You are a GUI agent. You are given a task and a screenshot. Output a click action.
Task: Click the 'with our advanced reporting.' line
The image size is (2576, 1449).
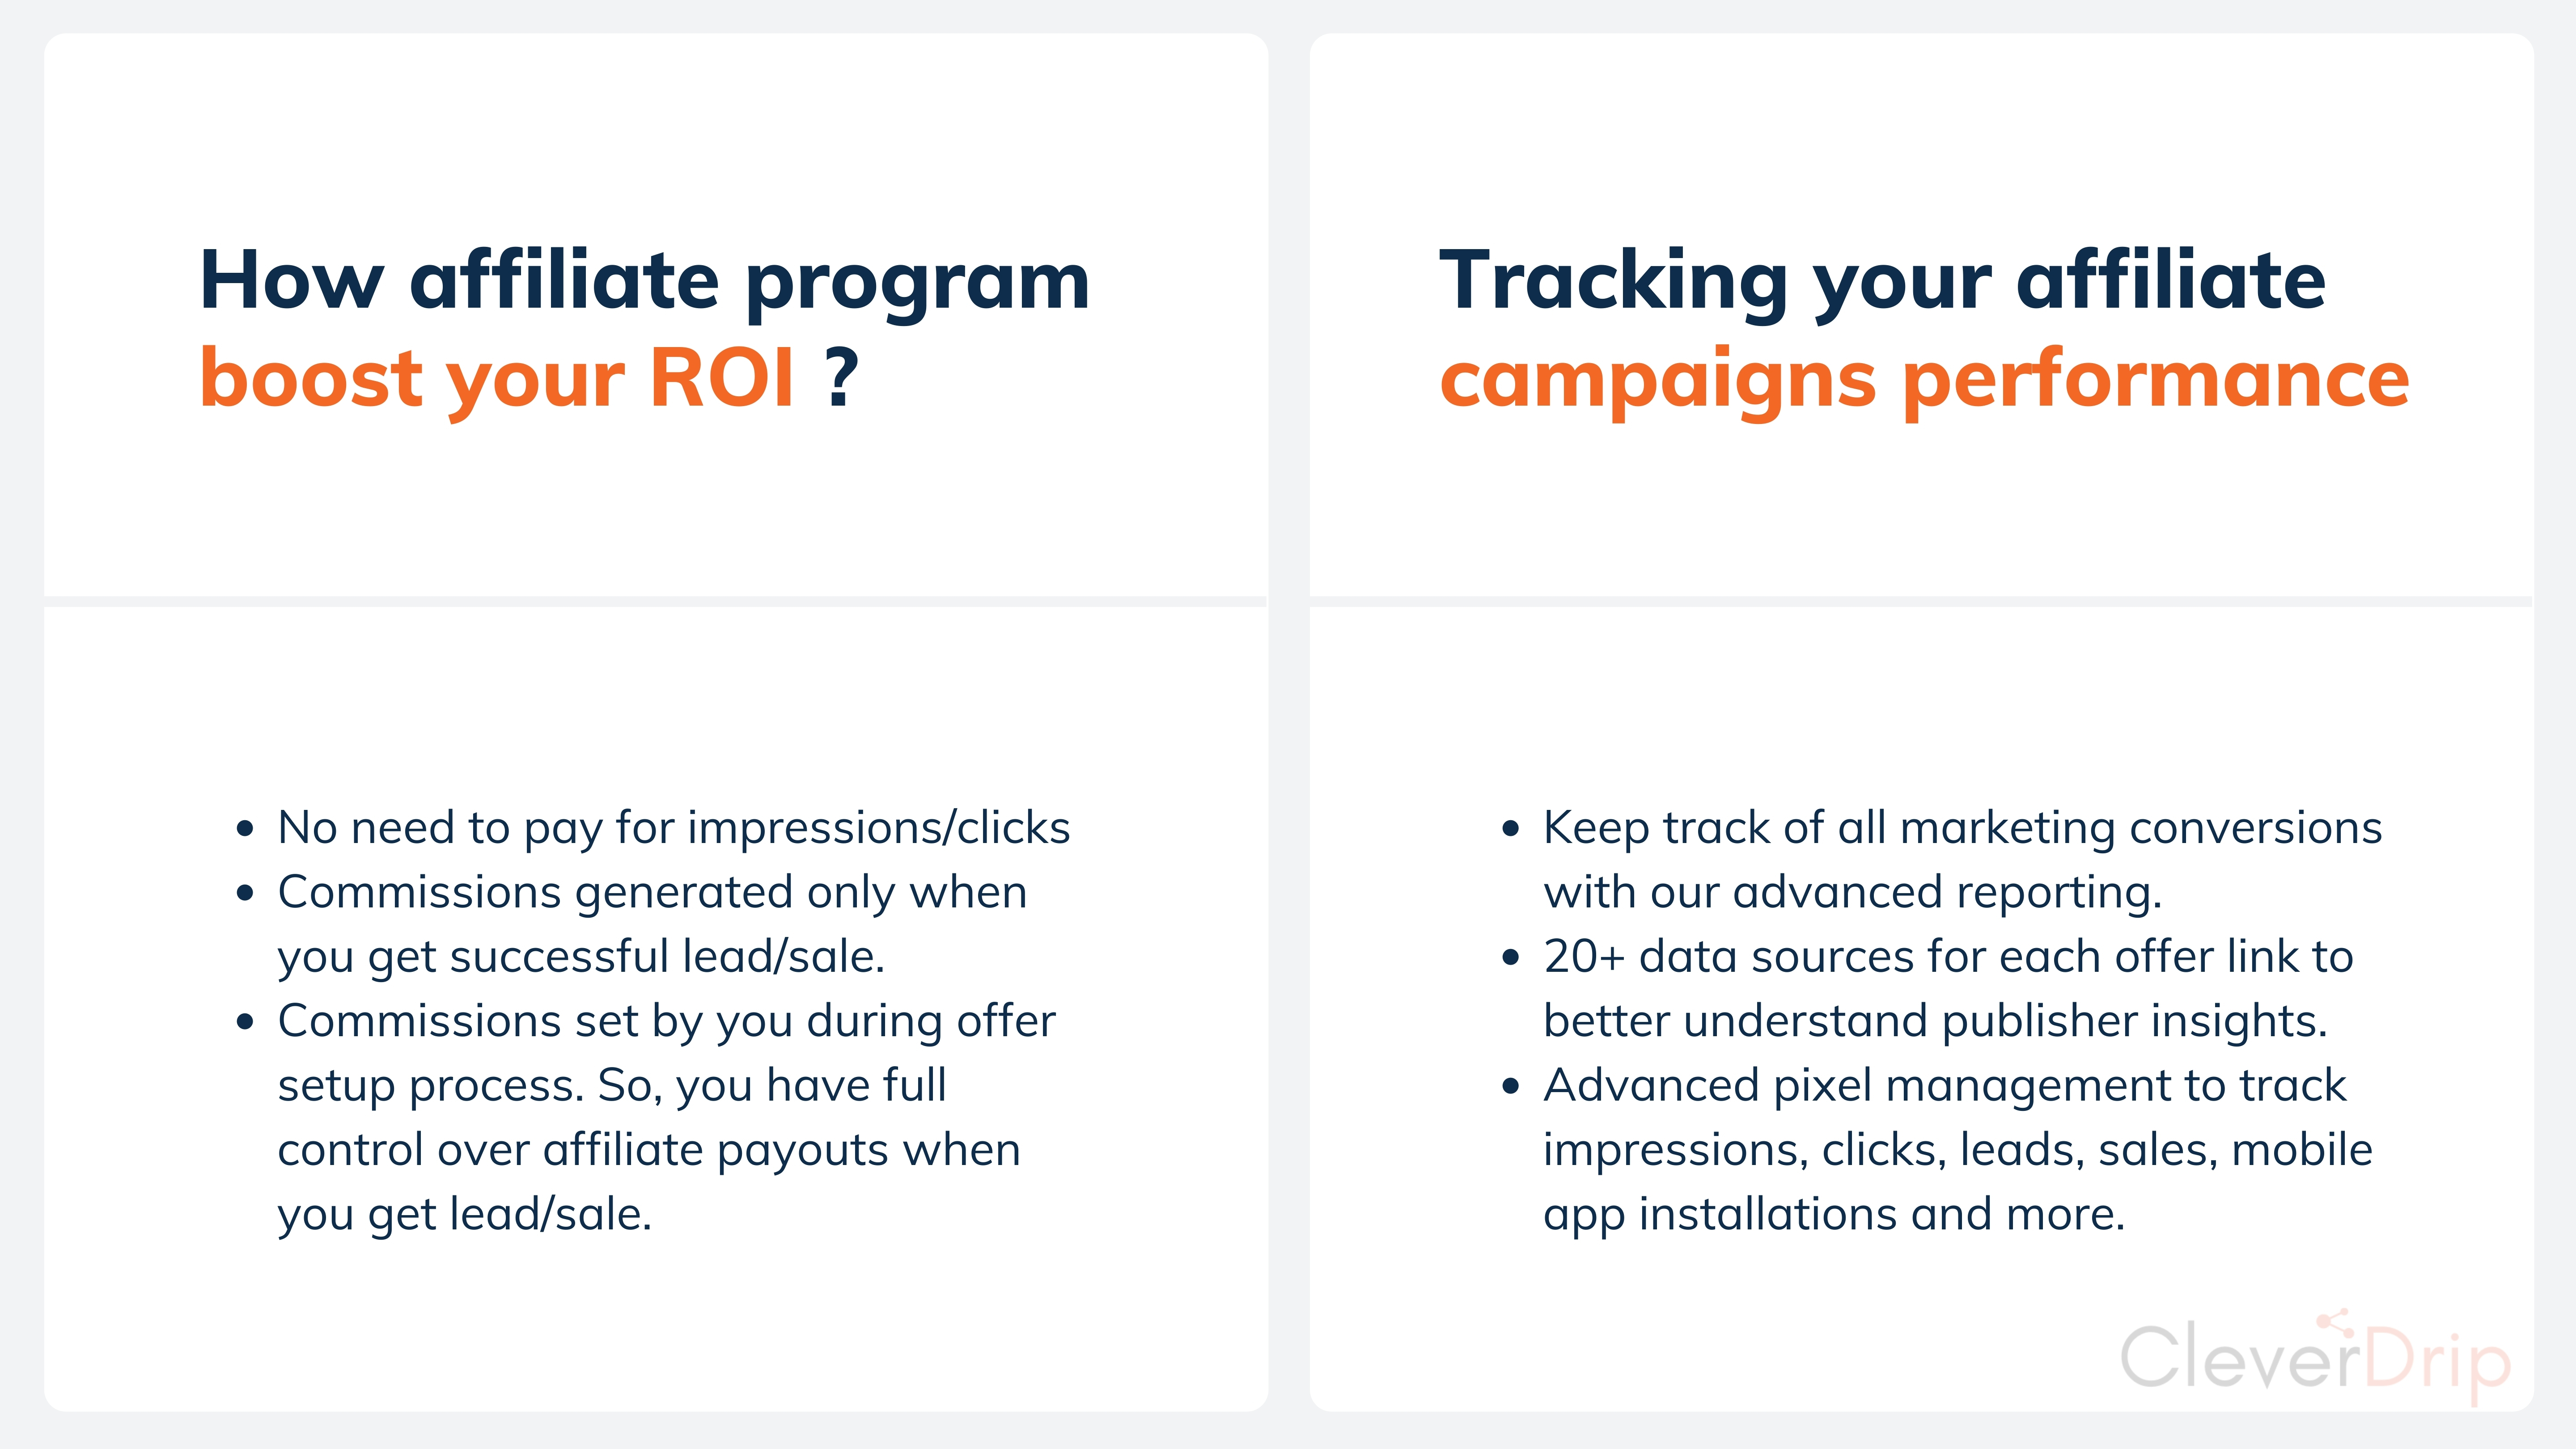click(1852, 892)
